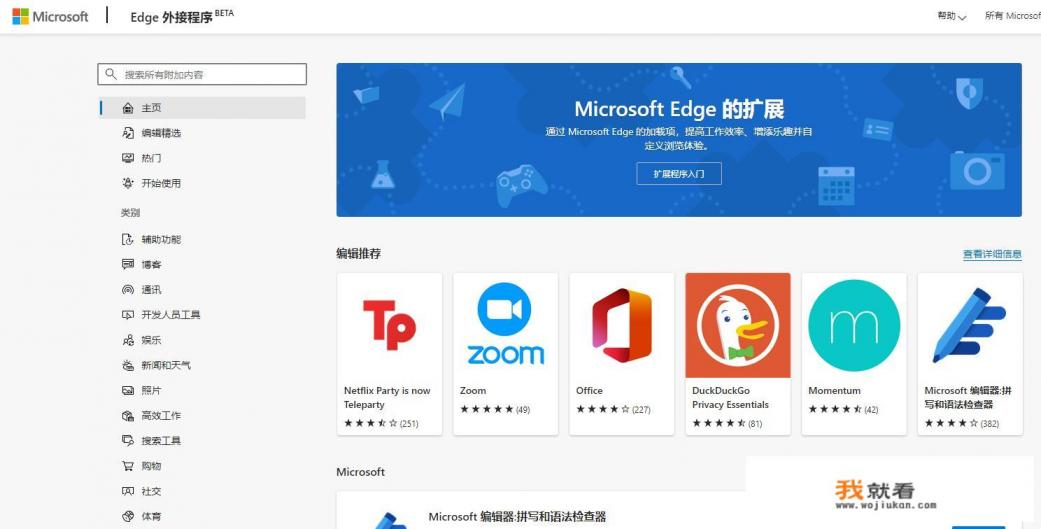
Task: Click the 搜索工具 category icon
Action: pos(128,441)
